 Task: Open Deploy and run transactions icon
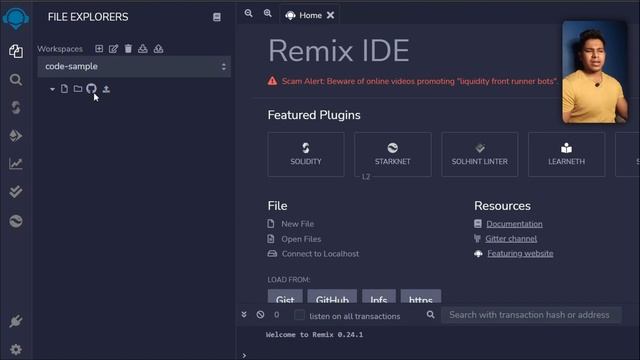point(16,136)
